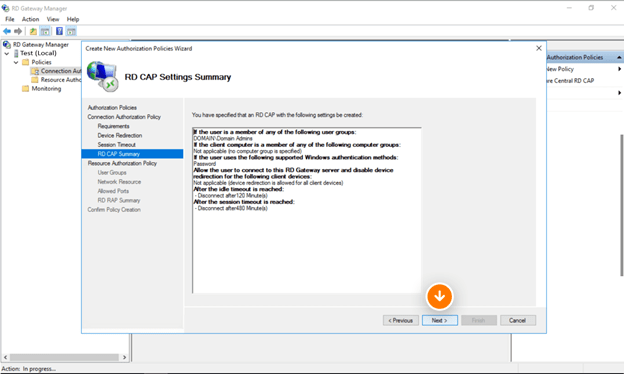The image size is (624, 374).
Task: Click RD Gateway Manager title bar app icon
Action: [6, 8]
